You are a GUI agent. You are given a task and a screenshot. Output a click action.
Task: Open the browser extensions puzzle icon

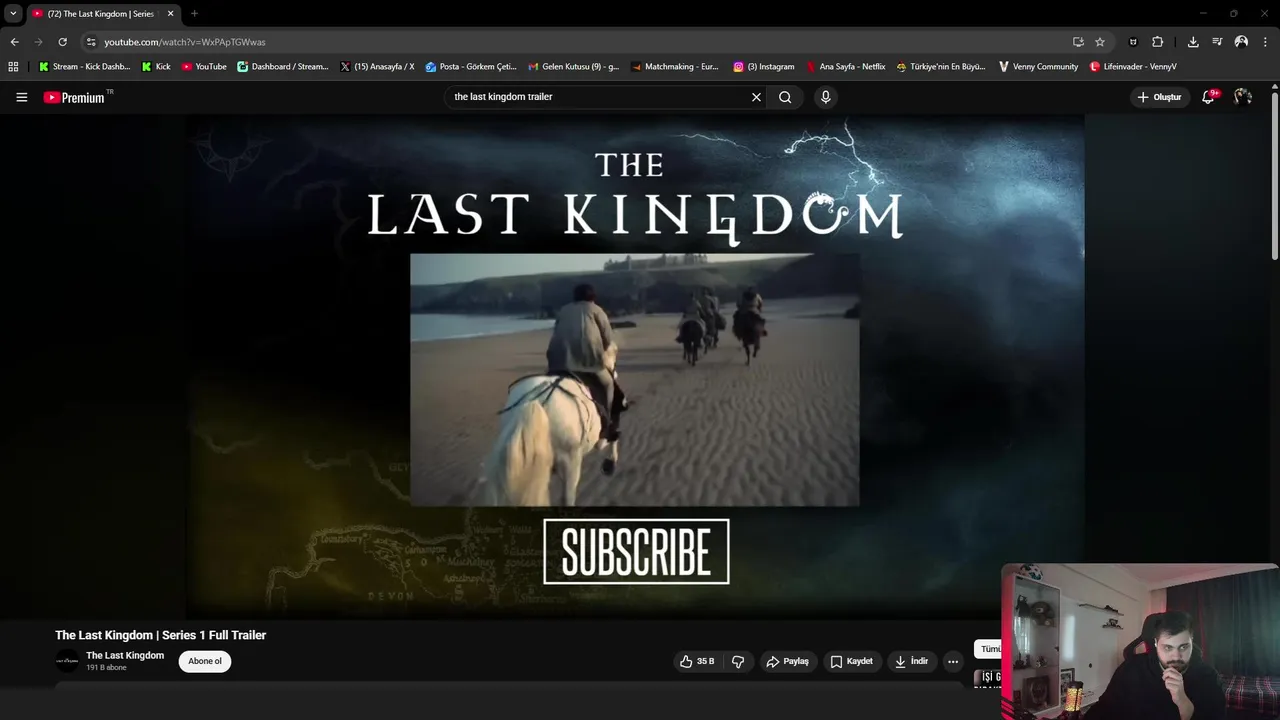coord(1157,42)
